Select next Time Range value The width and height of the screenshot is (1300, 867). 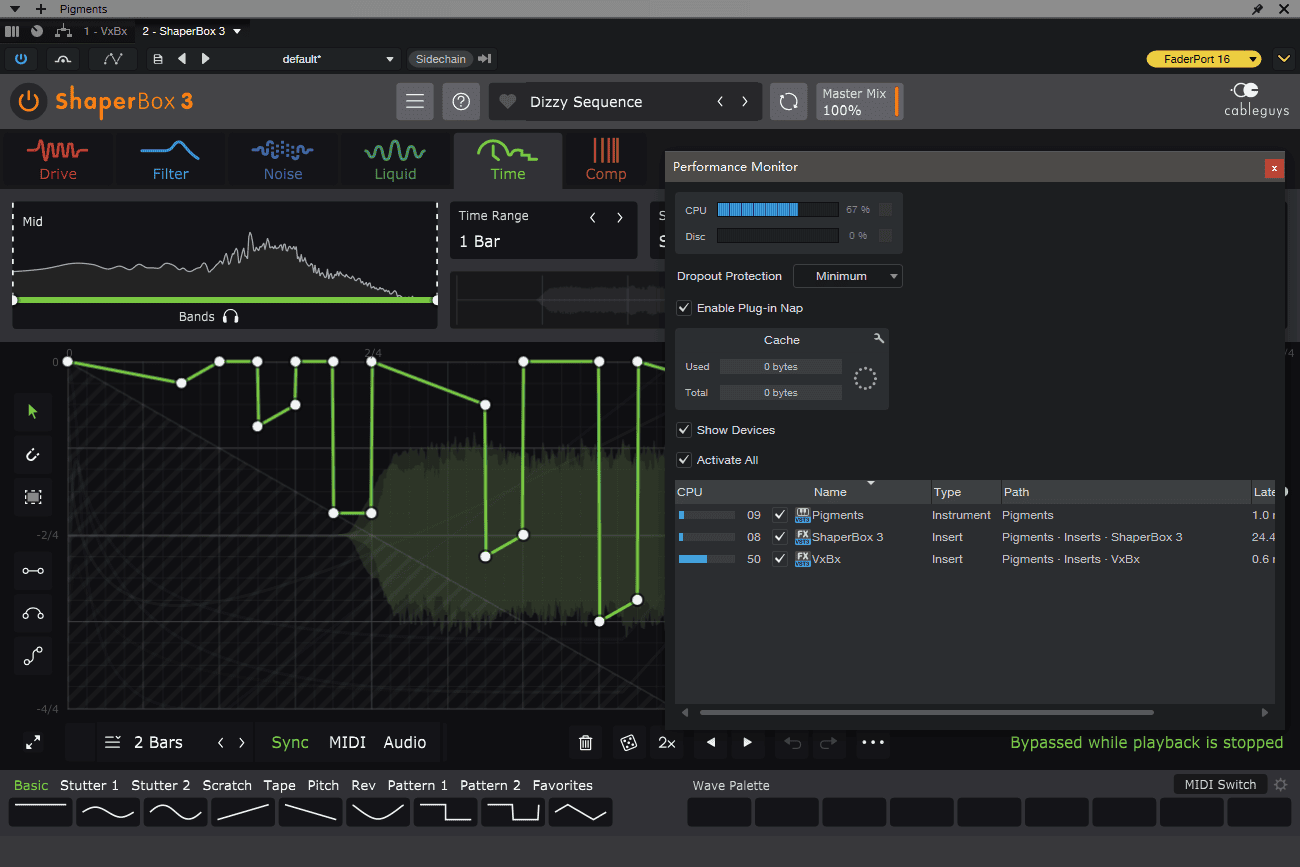[x=620, y=217]
